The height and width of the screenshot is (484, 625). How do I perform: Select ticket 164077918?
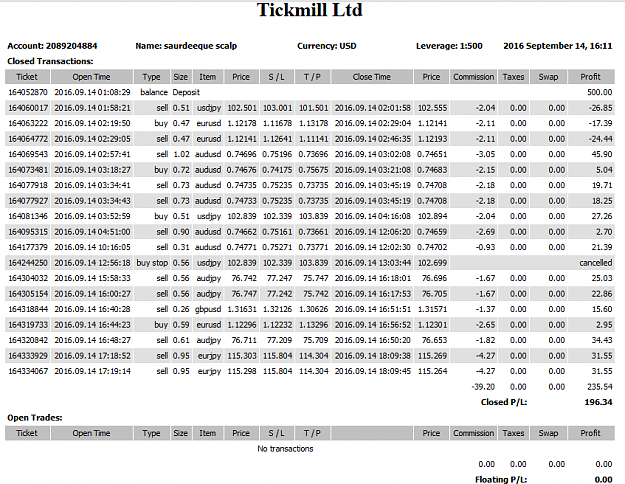(28, 185)
